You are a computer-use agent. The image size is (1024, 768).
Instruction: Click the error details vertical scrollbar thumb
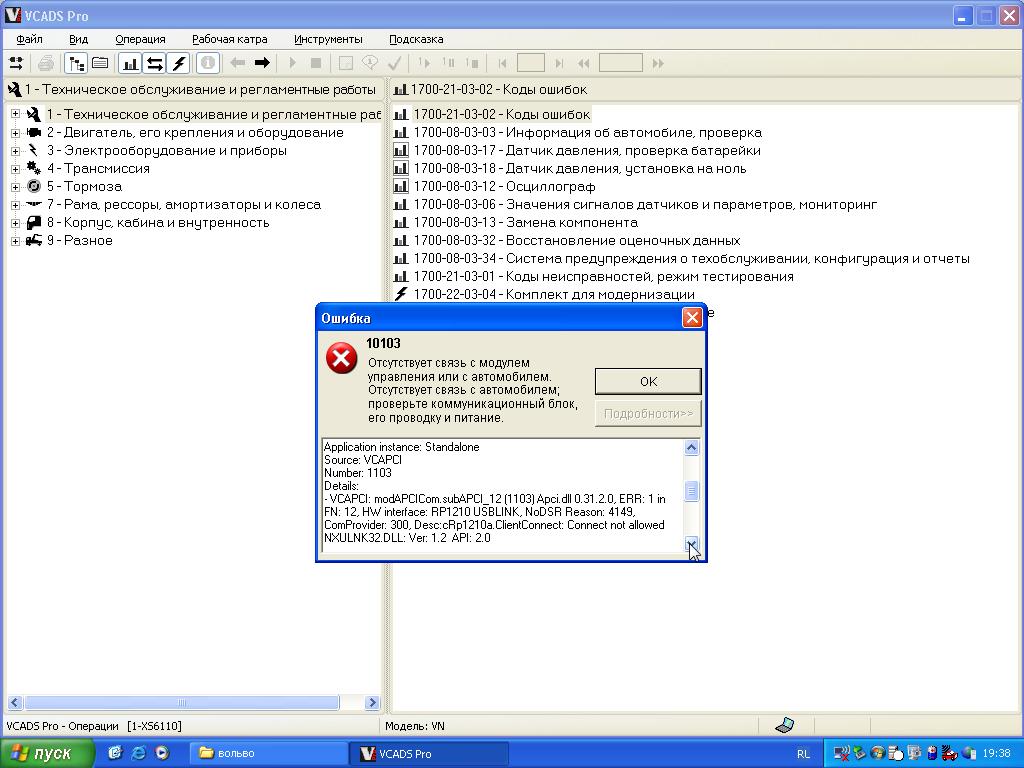(x=691, y=490)
